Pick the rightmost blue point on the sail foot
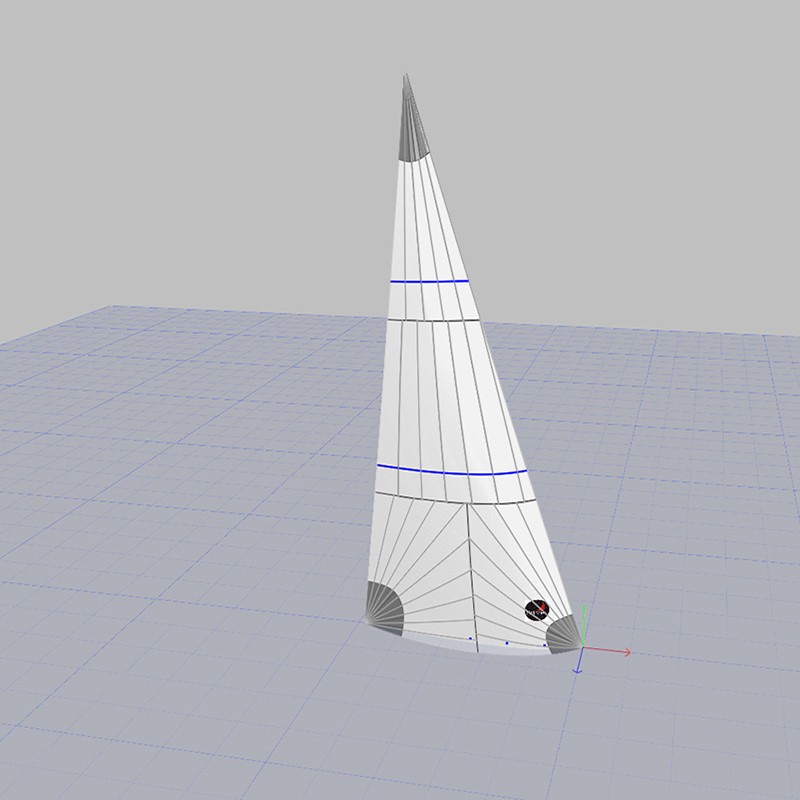The image size is (800, 800). coord(544,645)
